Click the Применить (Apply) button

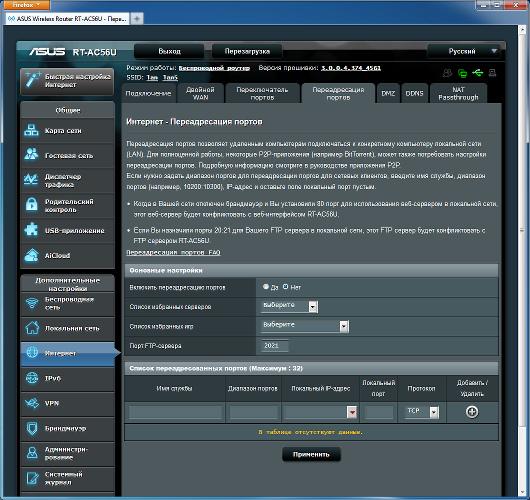tap(311, 454)
